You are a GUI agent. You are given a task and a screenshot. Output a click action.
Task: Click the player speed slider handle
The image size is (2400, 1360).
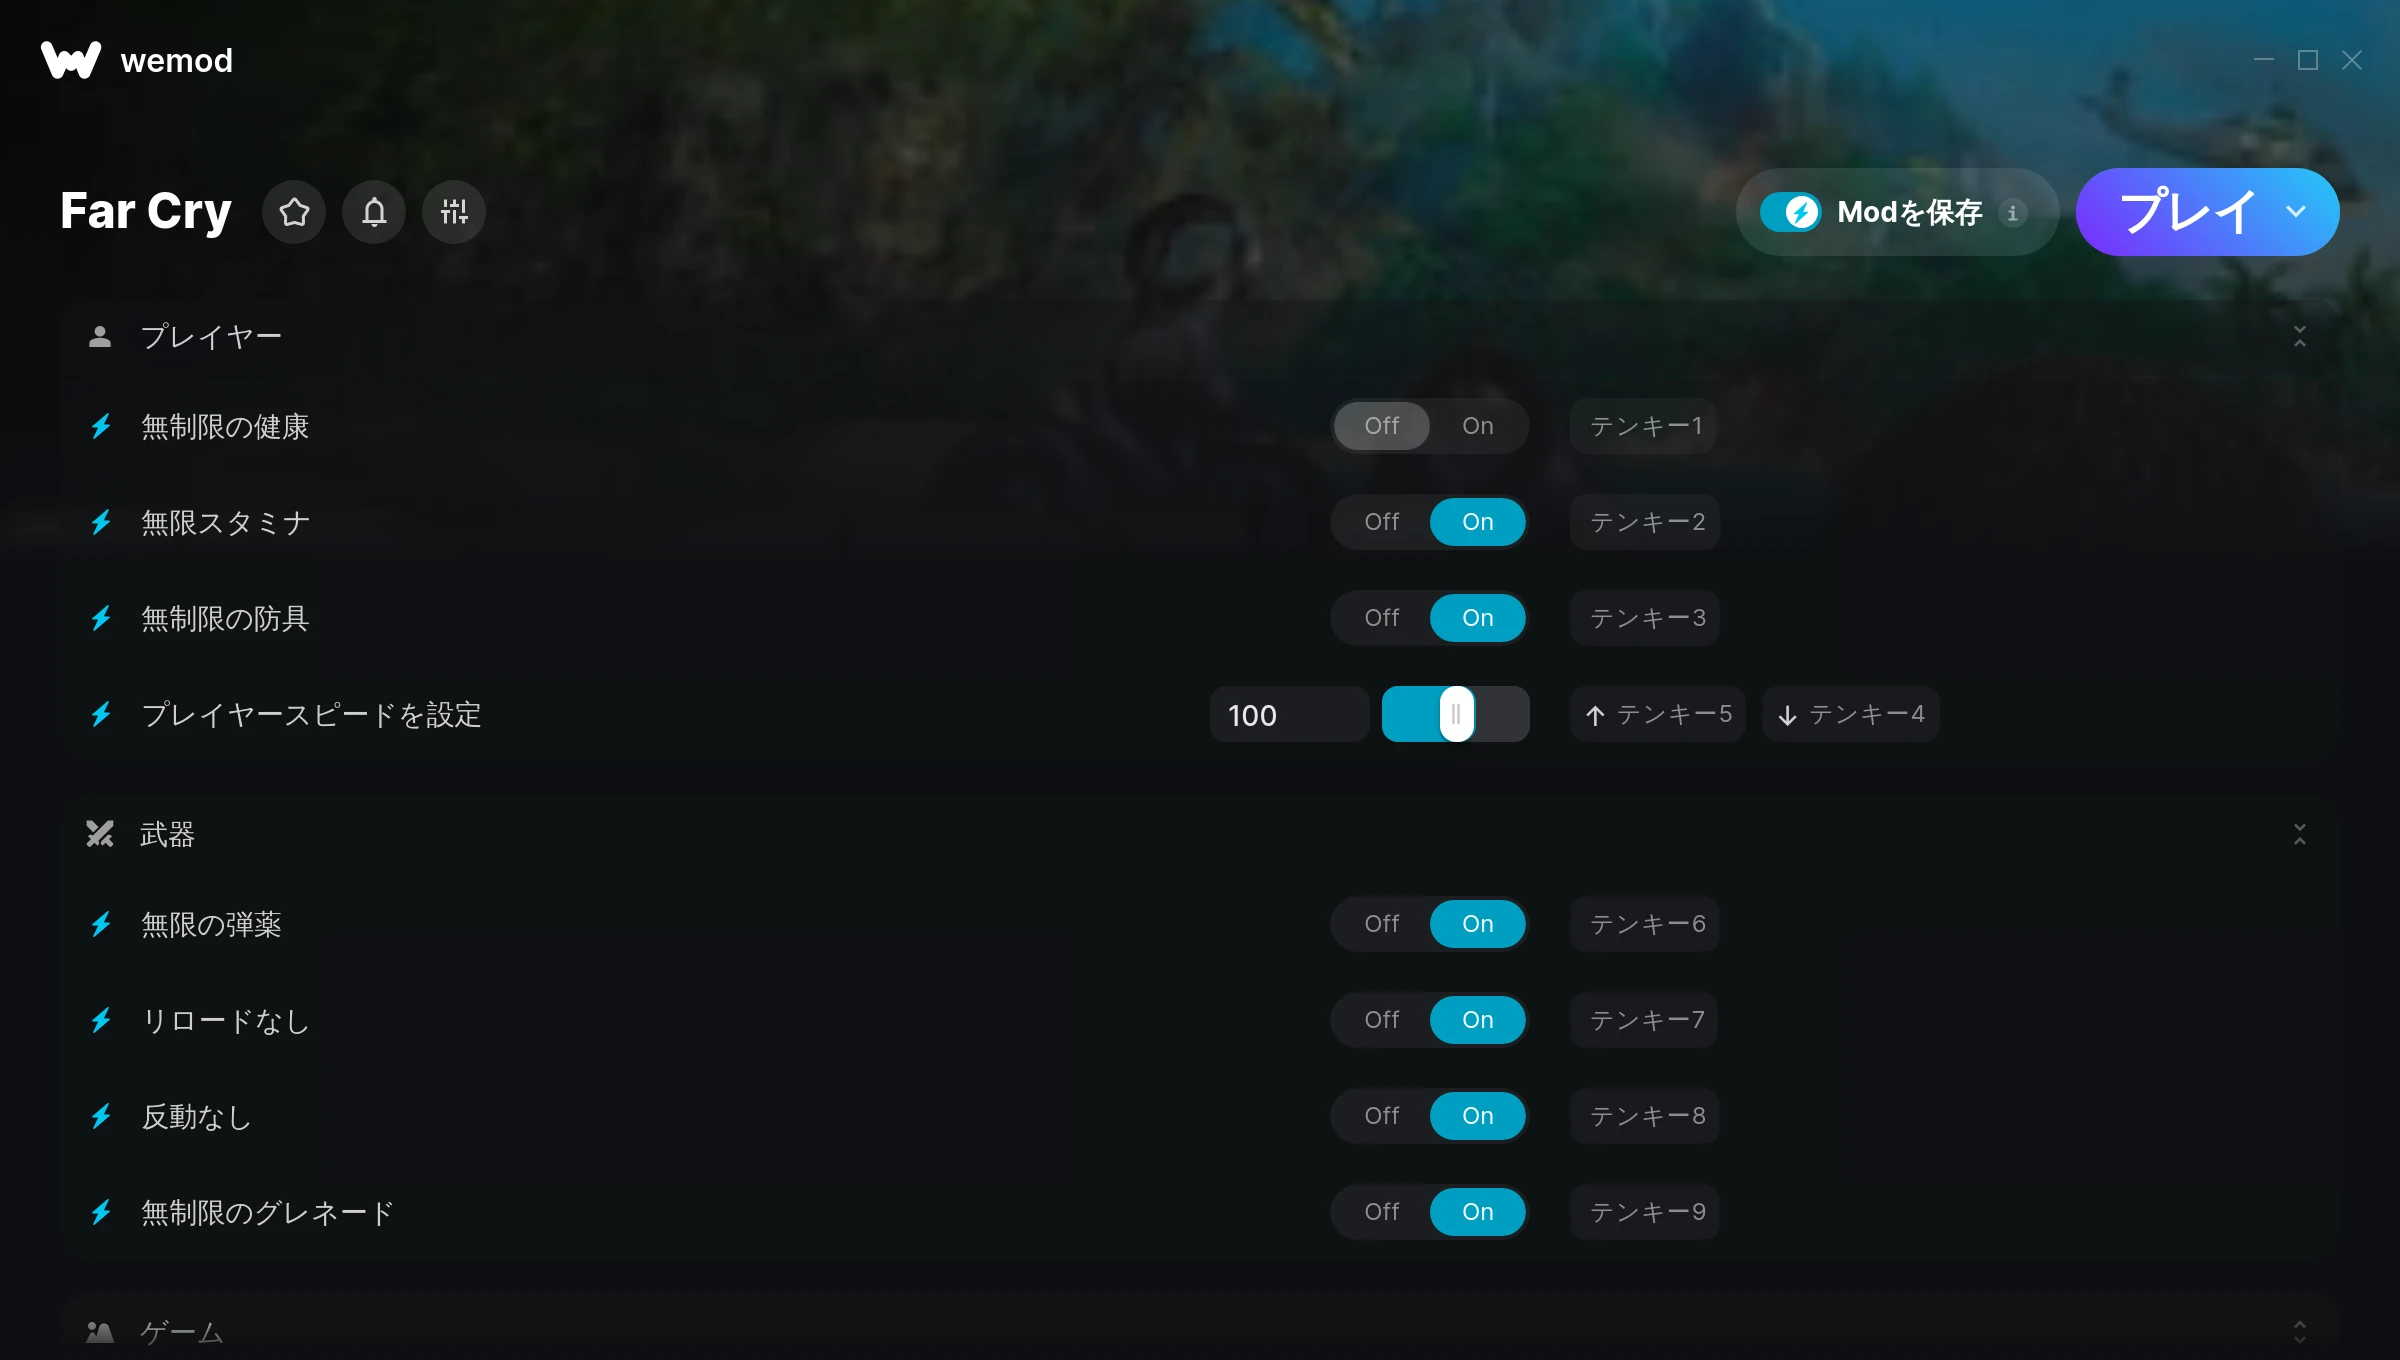tap(1456, 714)
